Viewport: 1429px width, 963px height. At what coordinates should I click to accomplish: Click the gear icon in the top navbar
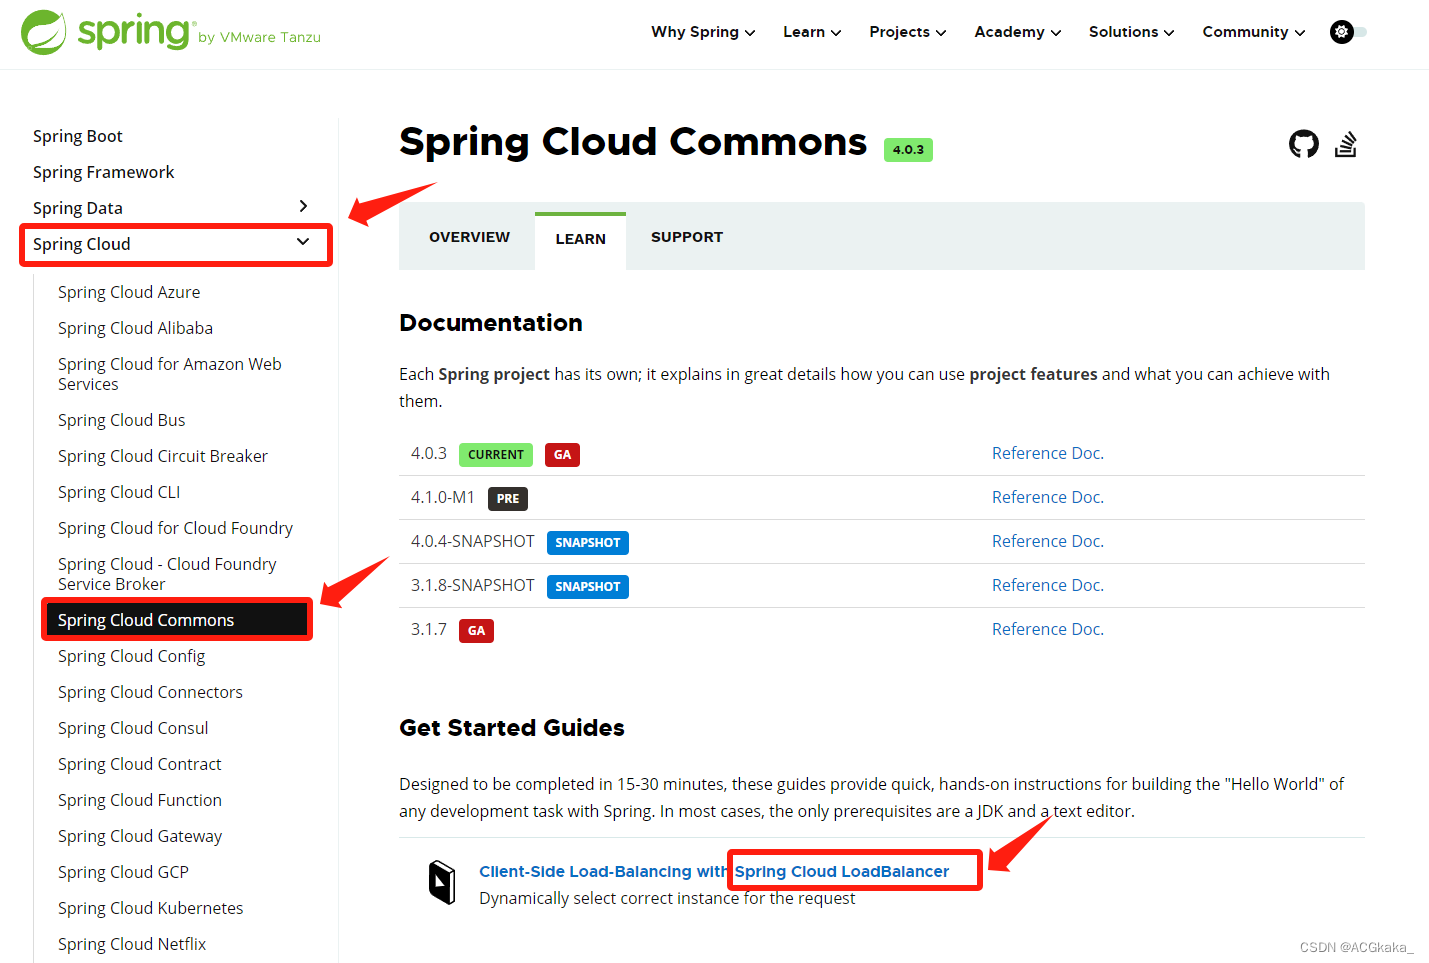click(1341, 31)
